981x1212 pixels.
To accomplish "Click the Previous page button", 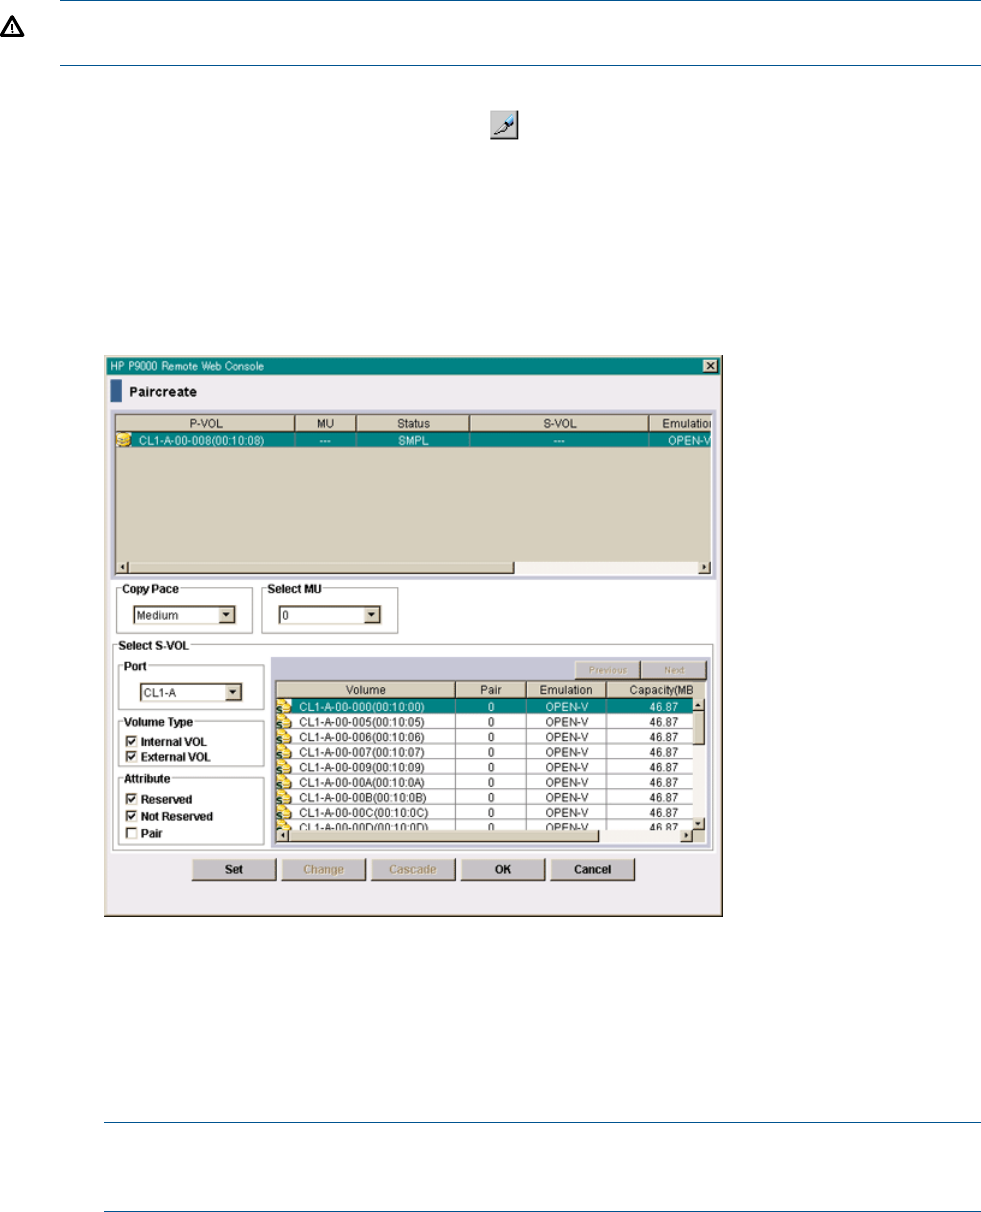I will click(607, 670).
